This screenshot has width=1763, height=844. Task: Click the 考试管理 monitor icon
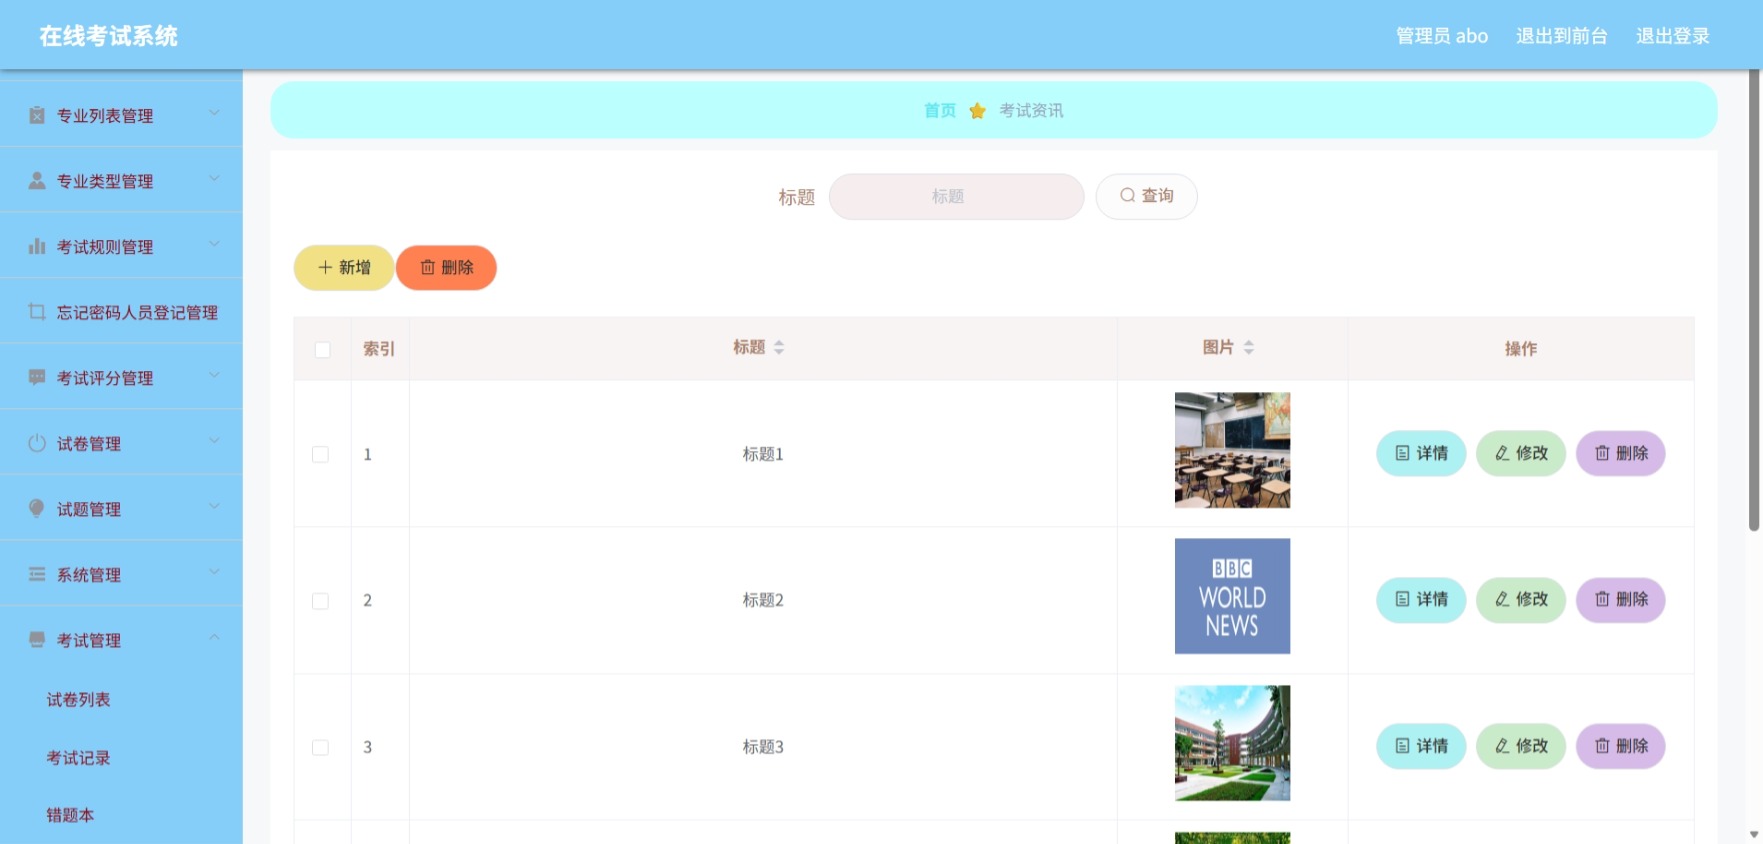[37, 639]
